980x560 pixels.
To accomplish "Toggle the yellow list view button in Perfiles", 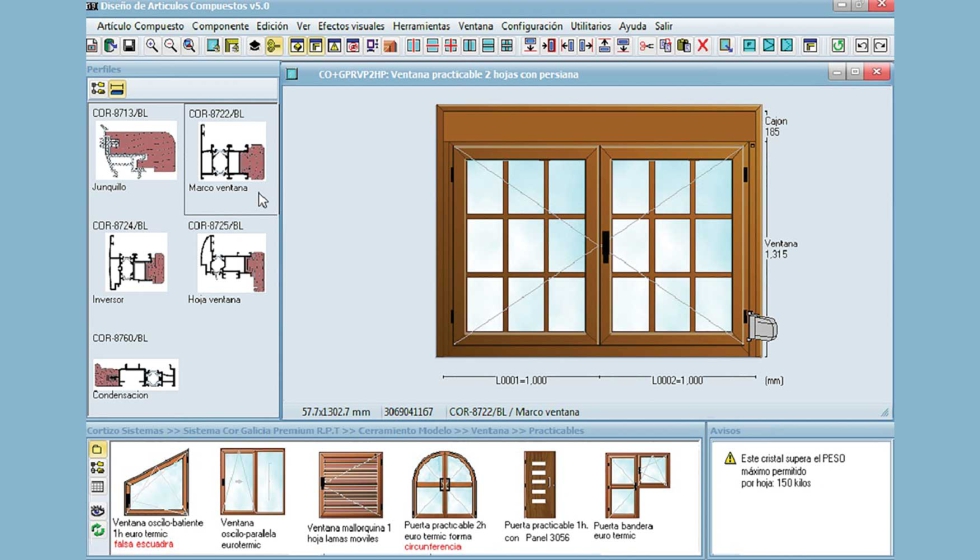I will 117,89.
